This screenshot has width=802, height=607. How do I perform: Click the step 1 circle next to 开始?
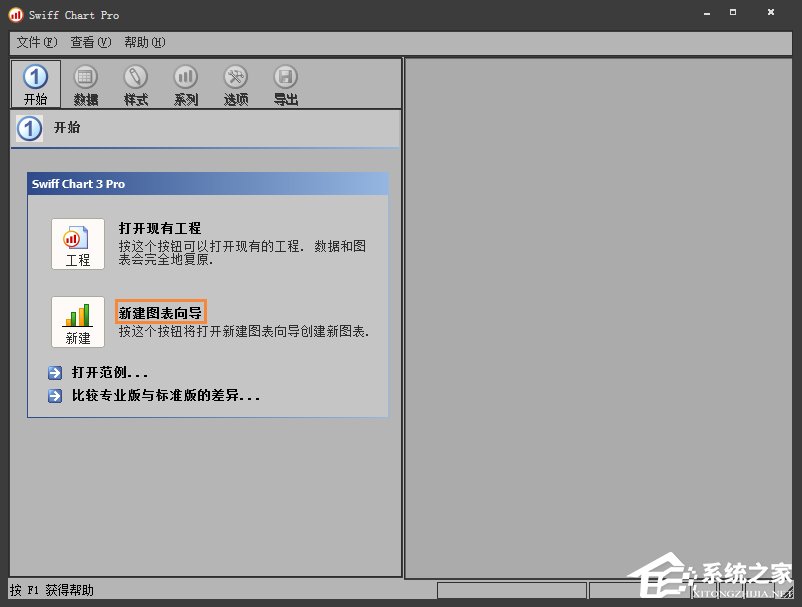point(27,127)
